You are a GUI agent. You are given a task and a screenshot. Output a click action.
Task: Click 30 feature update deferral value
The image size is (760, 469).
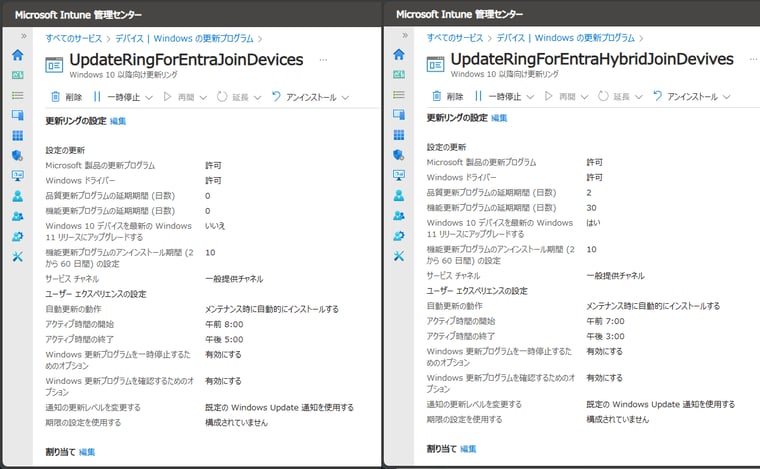pyautogui.click(x=591, y=208)
